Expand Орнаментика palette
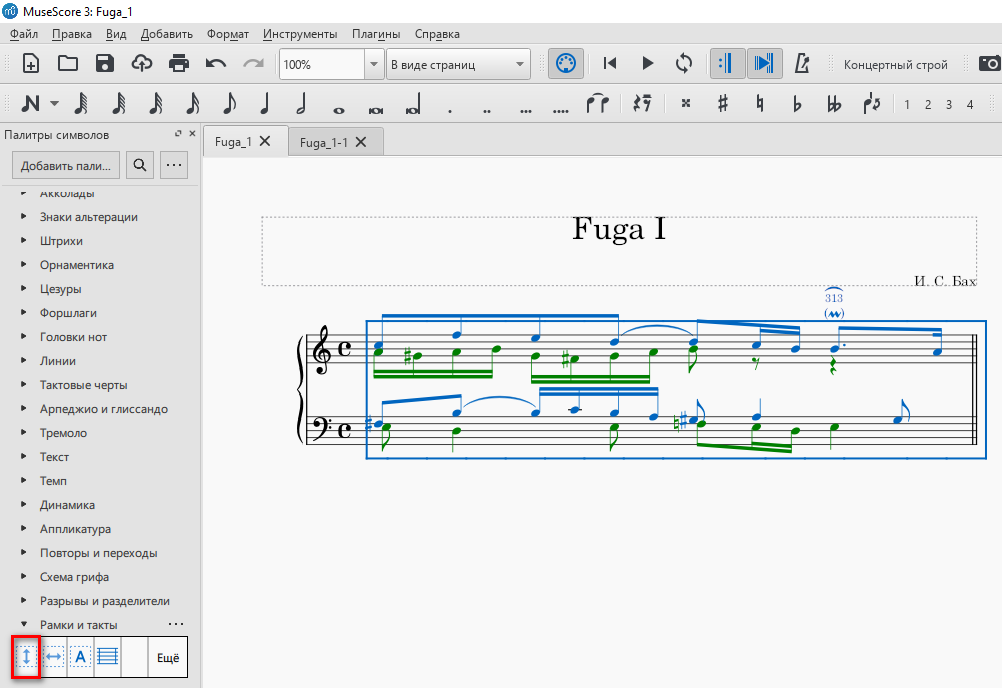The height and width of the screenshot is (688, 1002). tap(24, 264)
